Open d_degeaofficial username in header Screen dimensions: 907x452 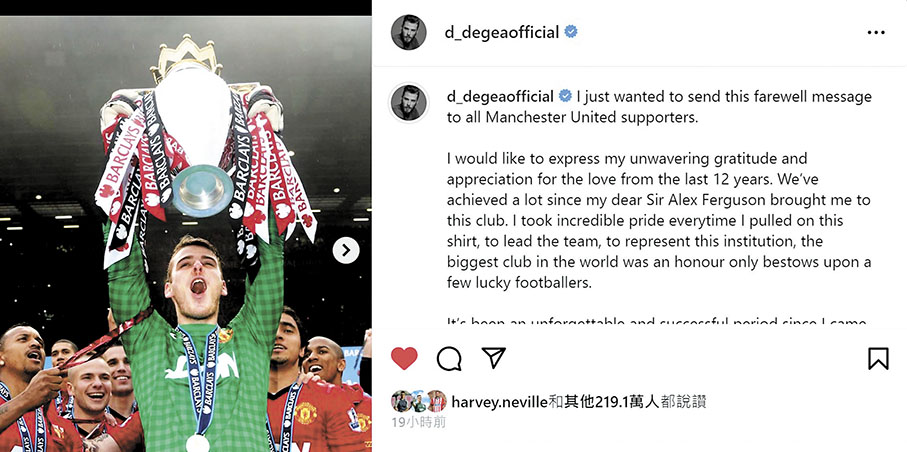502,32
